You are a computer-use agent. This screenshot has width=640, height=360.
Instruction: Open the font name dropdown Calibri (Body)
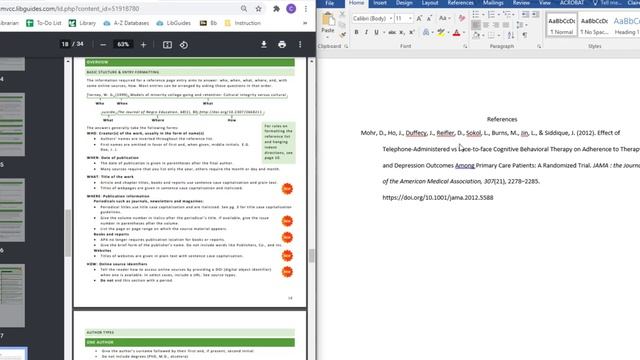click(x=391, y=18)
